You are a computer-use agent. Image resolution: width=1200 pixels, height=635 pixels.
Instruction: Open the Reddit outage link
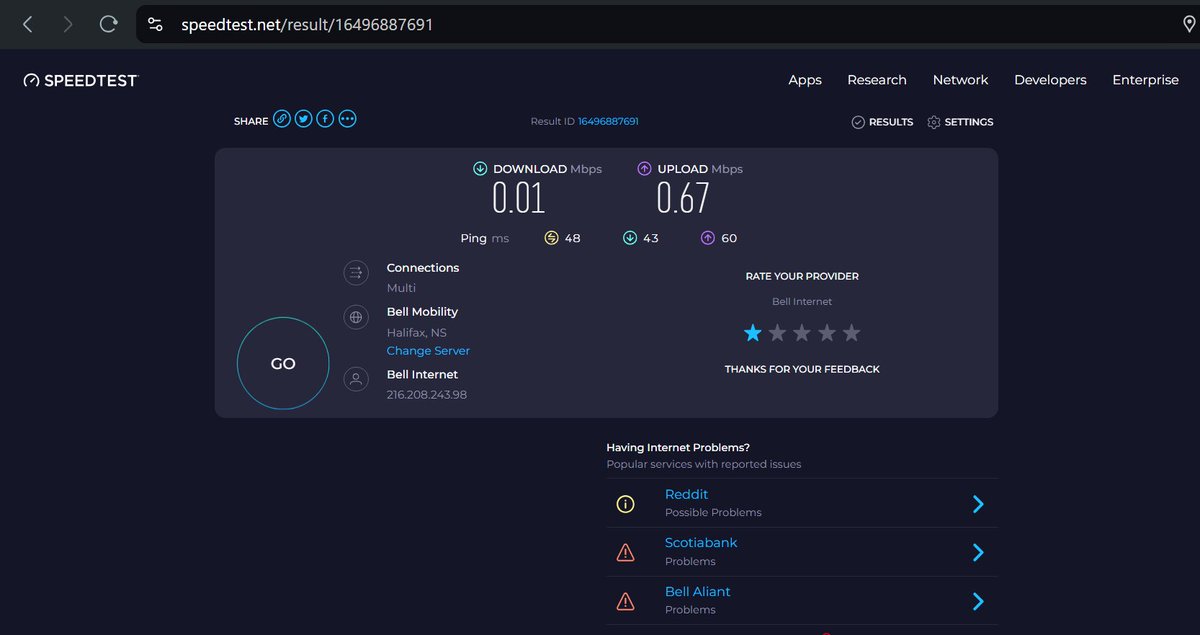(x=686, y=494)
